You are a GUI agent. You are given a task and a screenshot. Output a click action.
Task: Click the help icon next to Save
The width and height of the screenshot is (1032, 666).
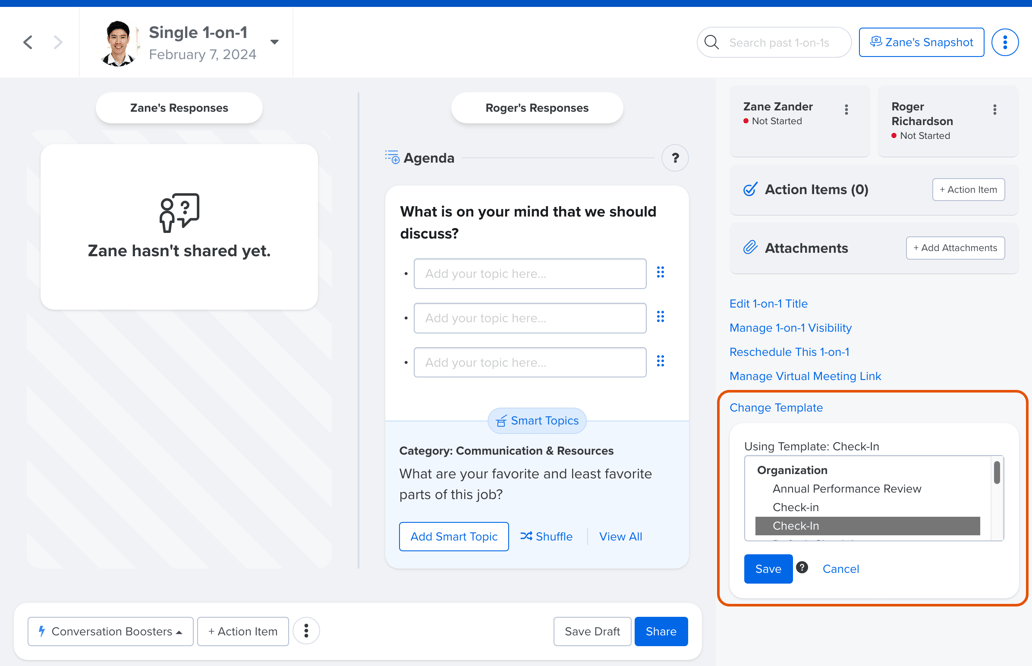tap(802, 568)
